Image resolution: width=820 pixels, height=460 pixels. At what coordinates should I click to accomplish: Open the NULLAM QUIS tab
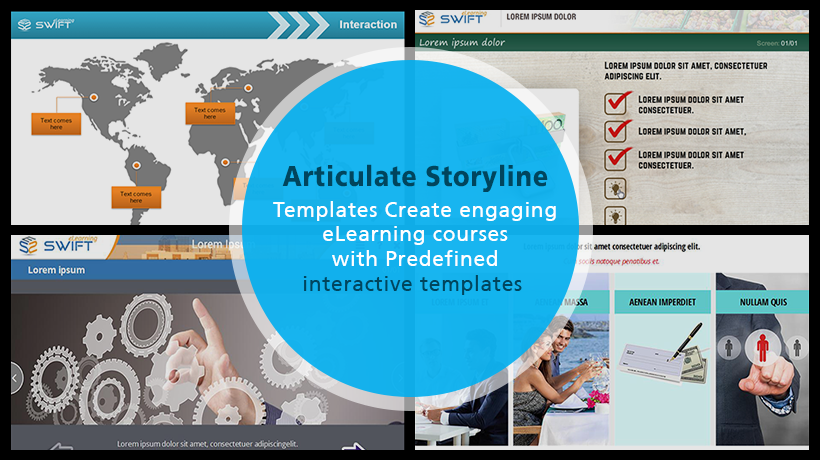tap(762, 302)
